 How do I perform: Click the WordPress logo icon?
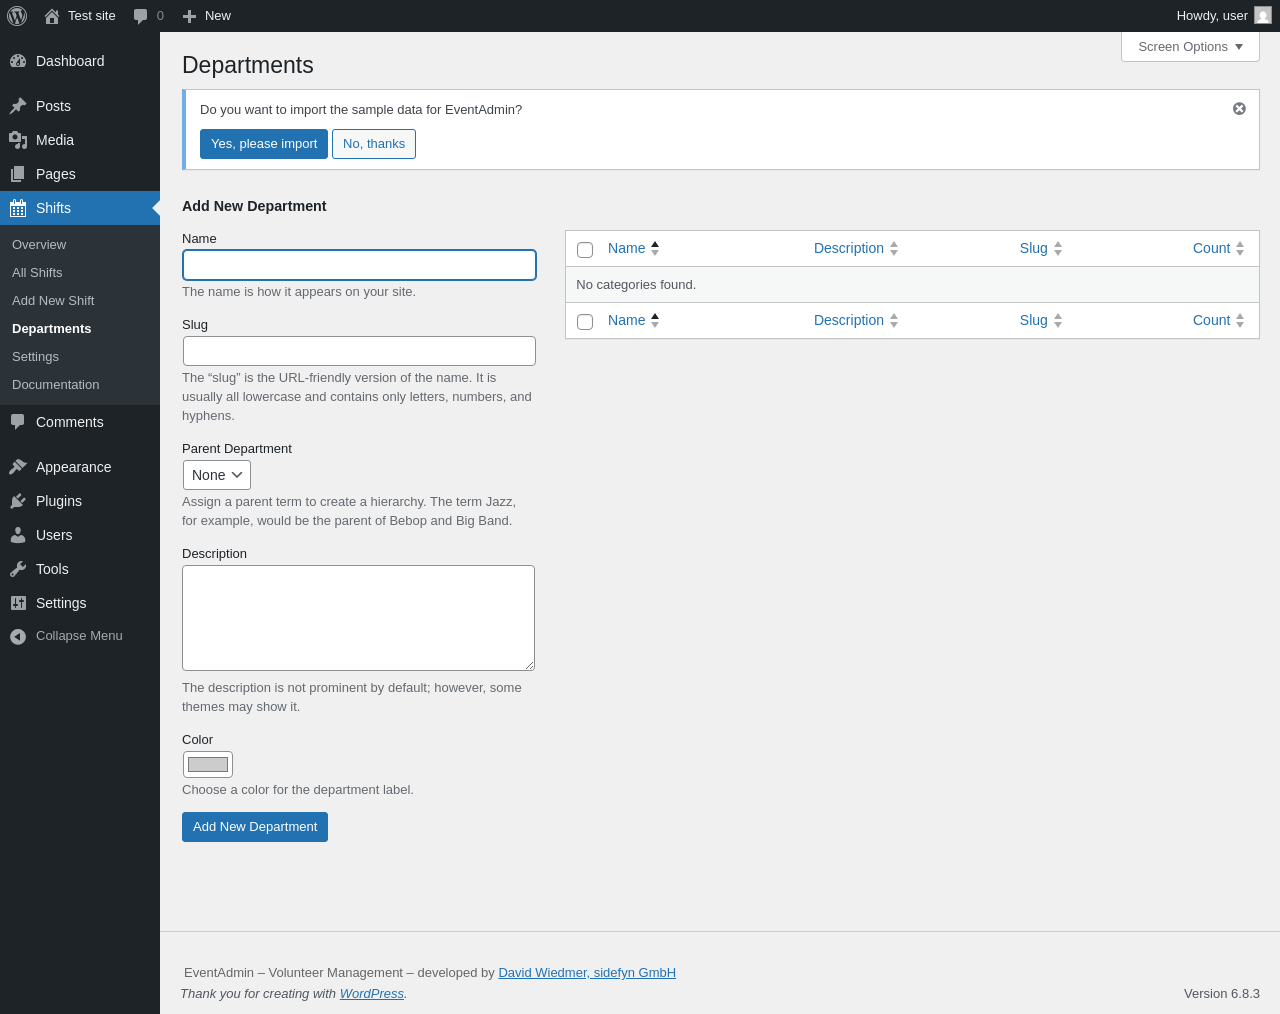coord(17,16)
